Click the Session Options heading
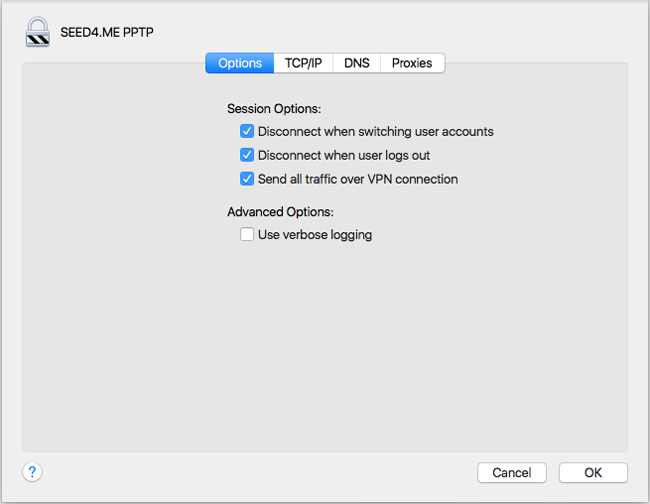The width and height of the screenshot is (650, 504). tap(274, 108)
